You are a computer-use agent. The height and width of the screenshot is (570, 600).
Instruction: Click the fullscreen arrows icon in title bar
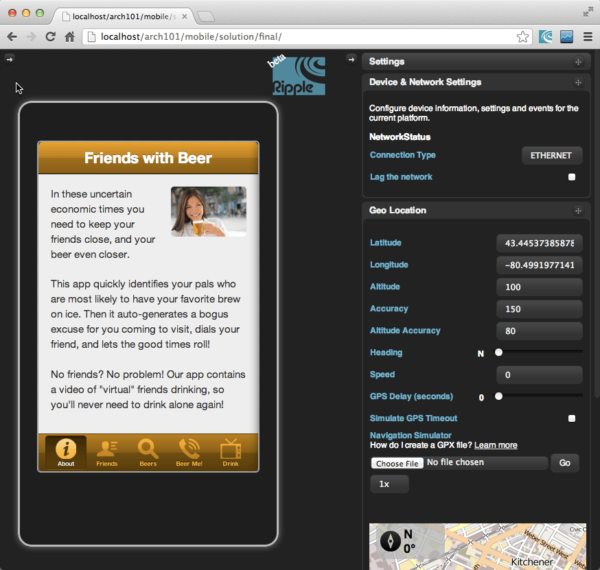(x=588, y=12)
